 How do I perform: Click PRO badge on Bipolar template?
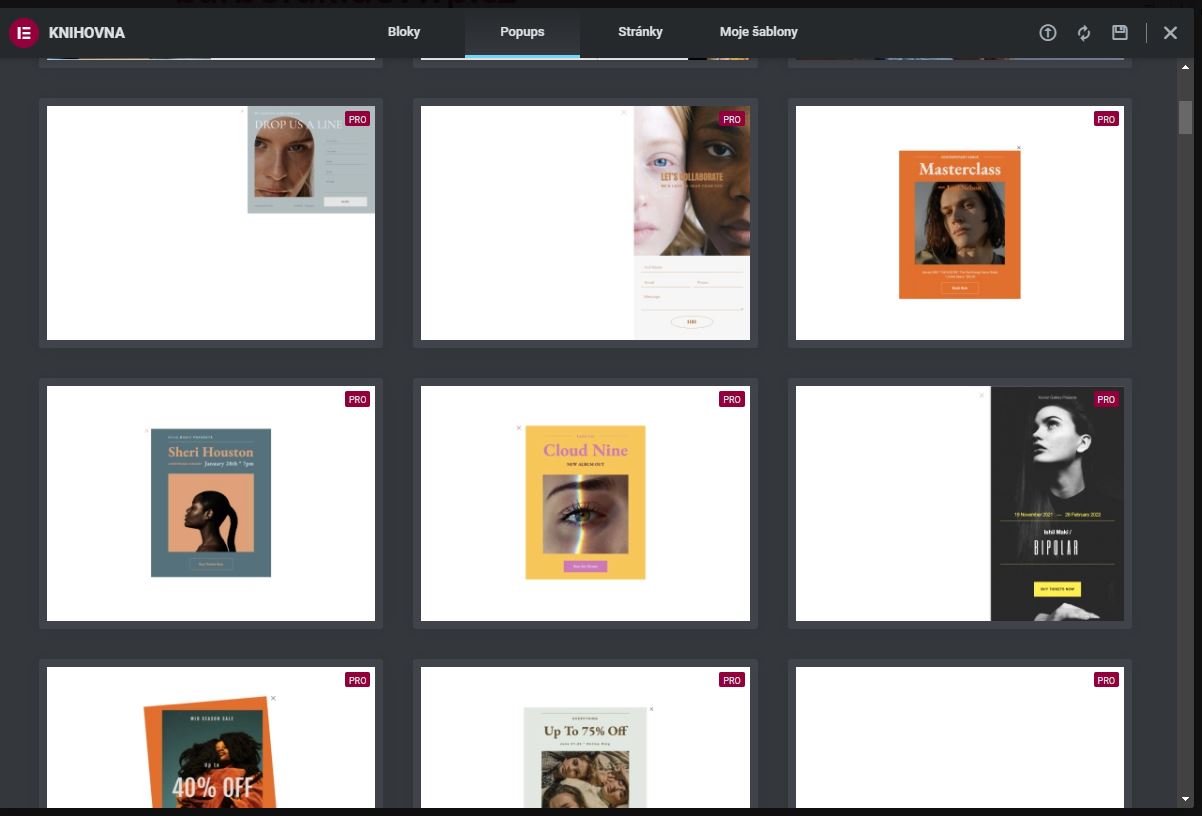[x=1105, y=399]
